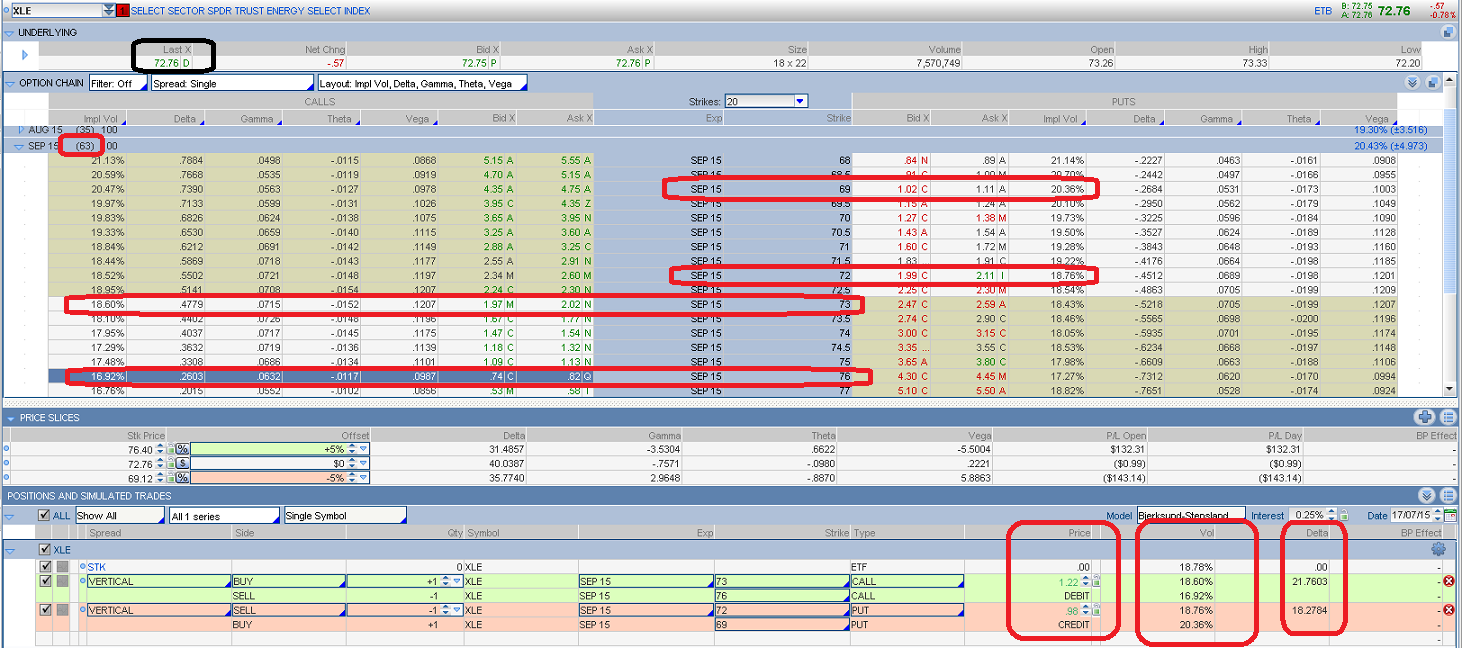Click the lock icon on 69.12 price slice
This screenshot has width=1462, height=648.
click(171, 478)
